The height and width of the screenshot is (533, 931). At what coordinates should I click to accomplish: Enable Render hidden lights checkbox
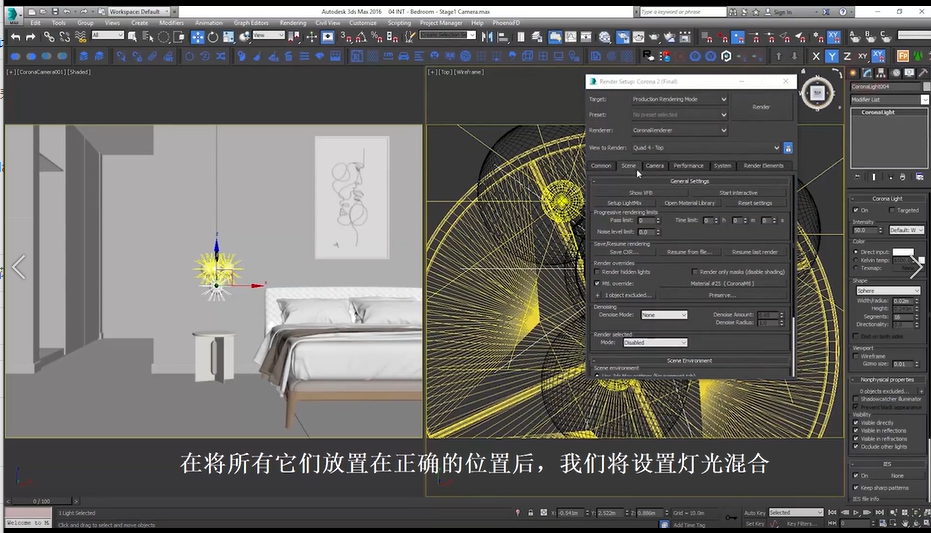coord(597,272)
